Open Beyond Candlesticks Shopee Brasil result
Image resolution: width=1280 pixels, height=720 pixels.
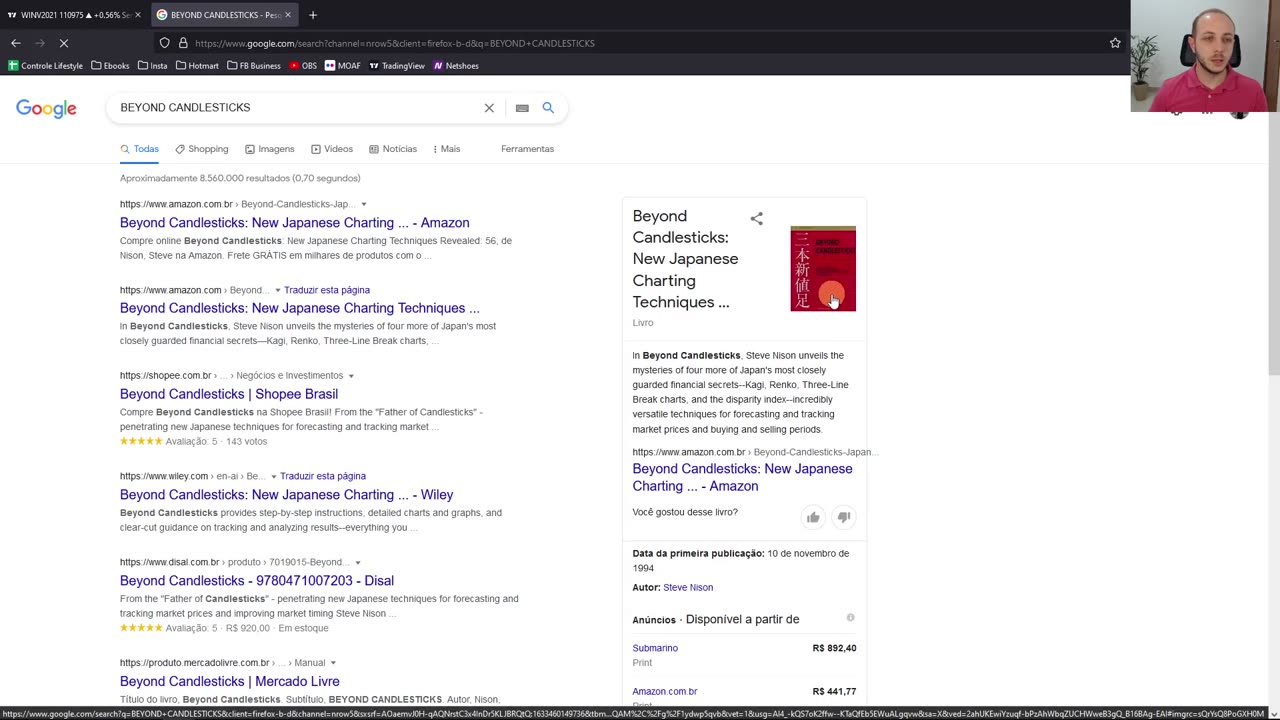coord(229,394)
